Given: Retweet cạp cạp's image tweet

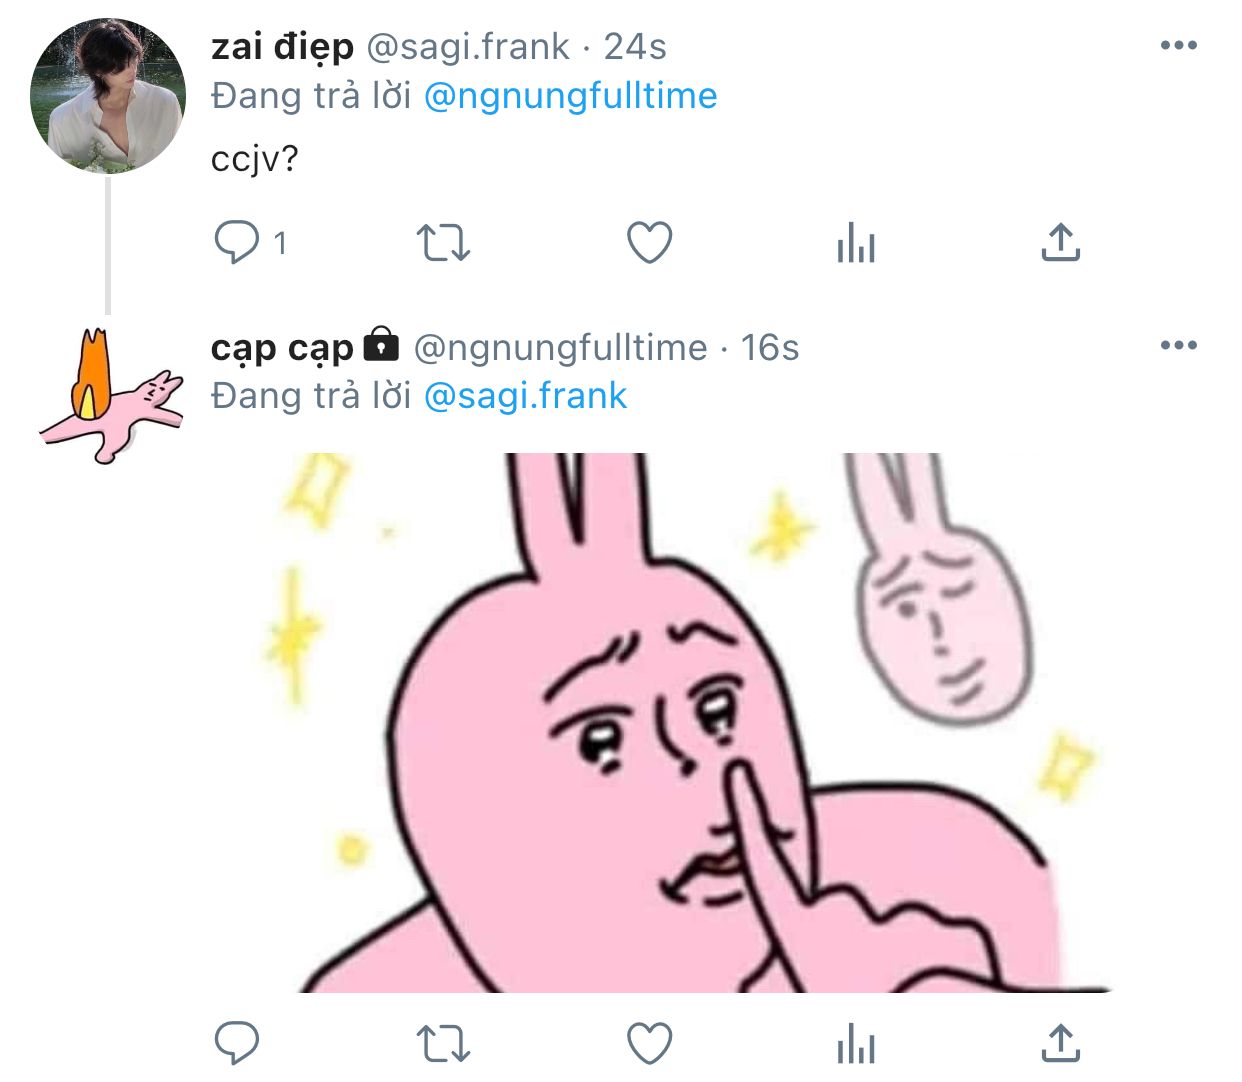Looking at the screenshot, I should 442,1043.
